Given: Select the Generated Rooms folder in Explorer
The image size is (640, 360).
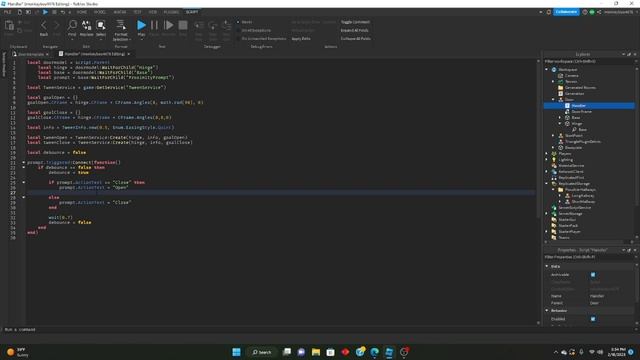Looking at the screenshot, I should click(x=580, y=88).
